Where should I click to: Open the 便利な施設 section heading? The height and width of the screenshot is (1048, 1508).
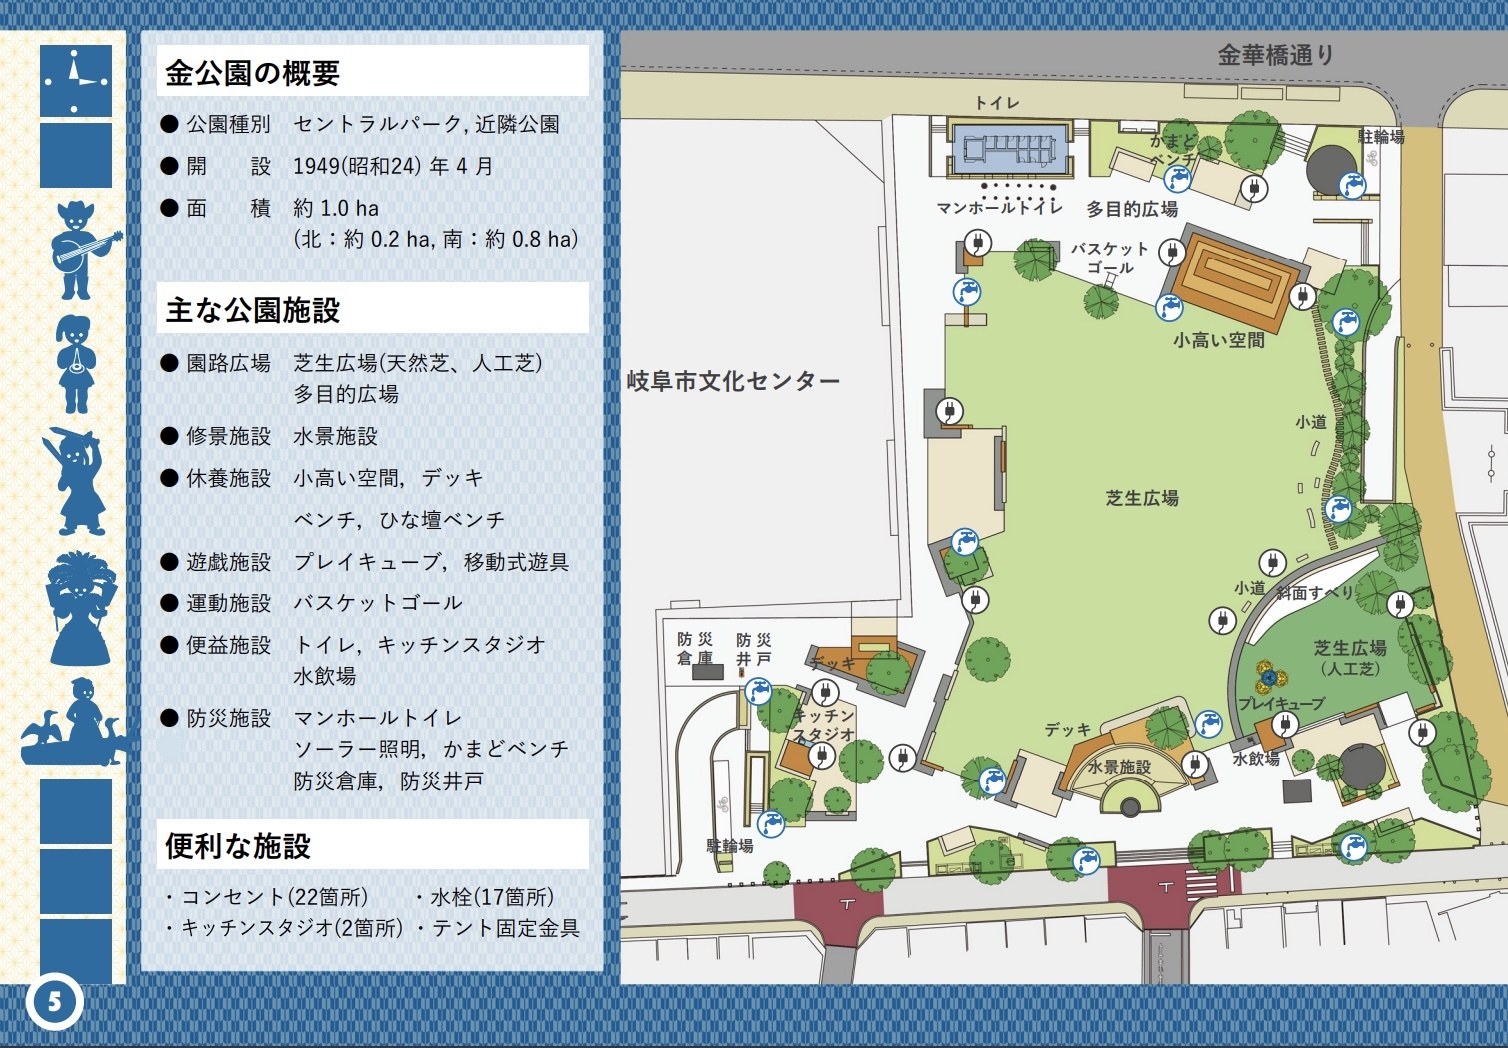[238, 846]
